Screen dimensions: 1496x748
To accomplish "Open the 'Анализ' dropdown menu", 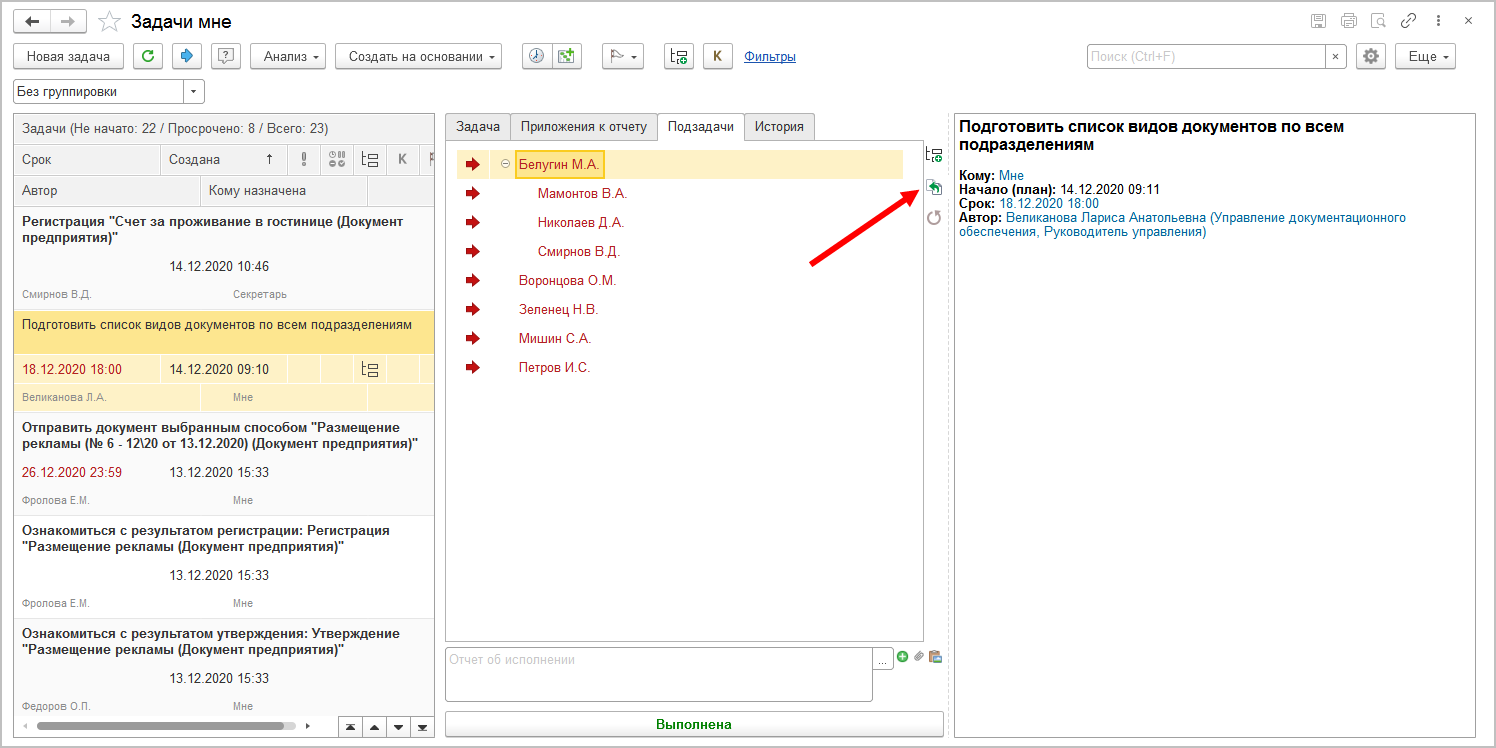I will [288, 57].
